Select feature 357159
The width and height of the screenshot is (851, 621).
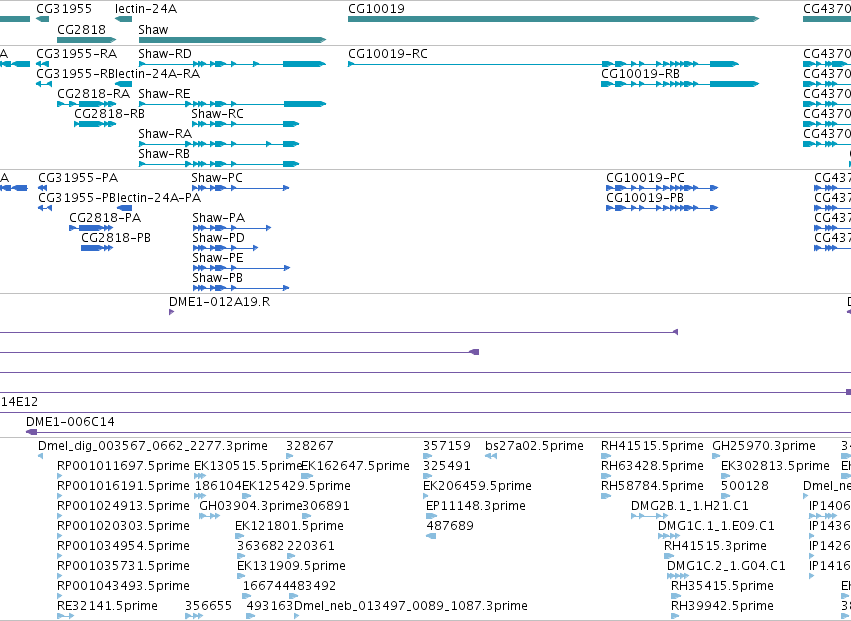tap(428, 456)
